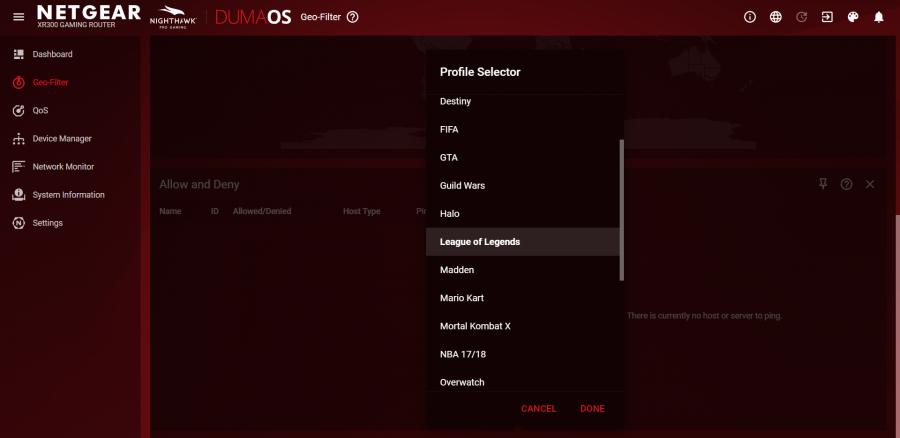The height and width of the screenshot is (438, 900).
Task: Navigate to Device Manager
Action: coord(62,138)
